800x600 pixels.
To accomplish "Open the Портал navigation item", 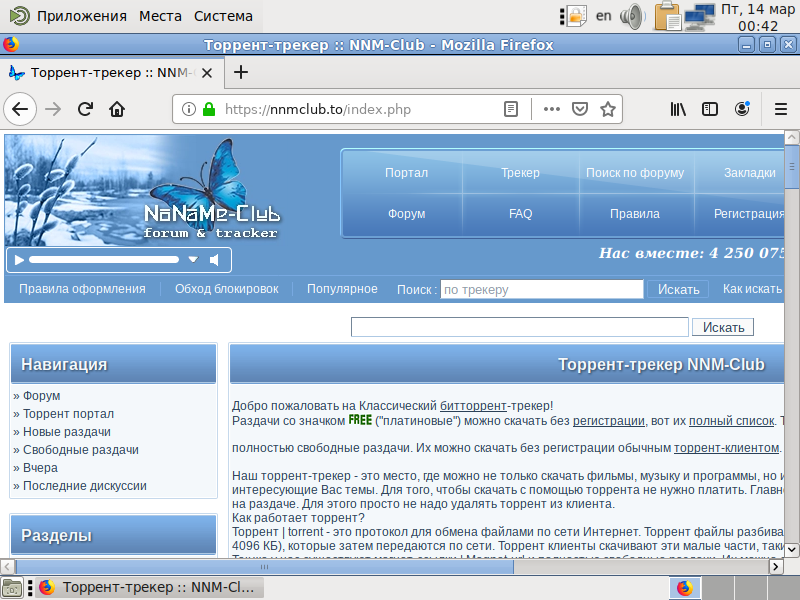I will [406, 172].
